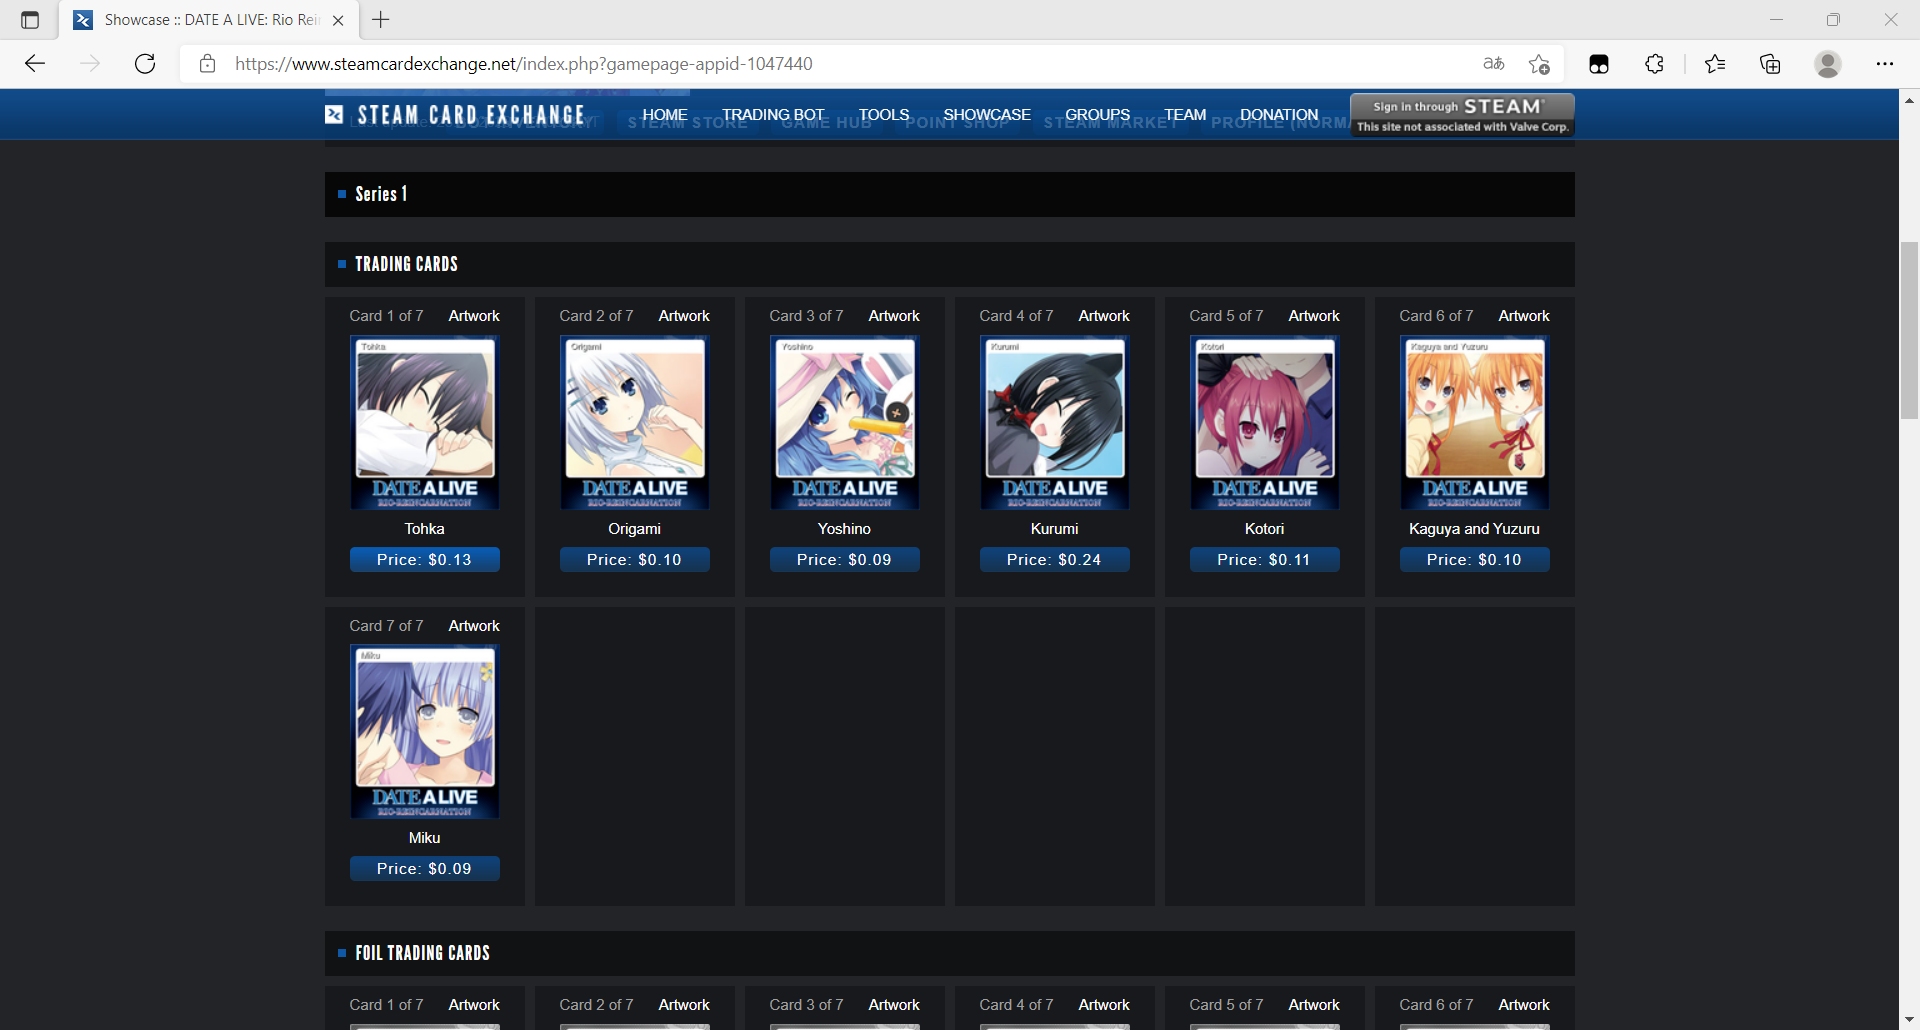This screenshot has height=1030, width=1920.
Task: Open the SHOWCASE menu
Action: [x=987, y=115]
